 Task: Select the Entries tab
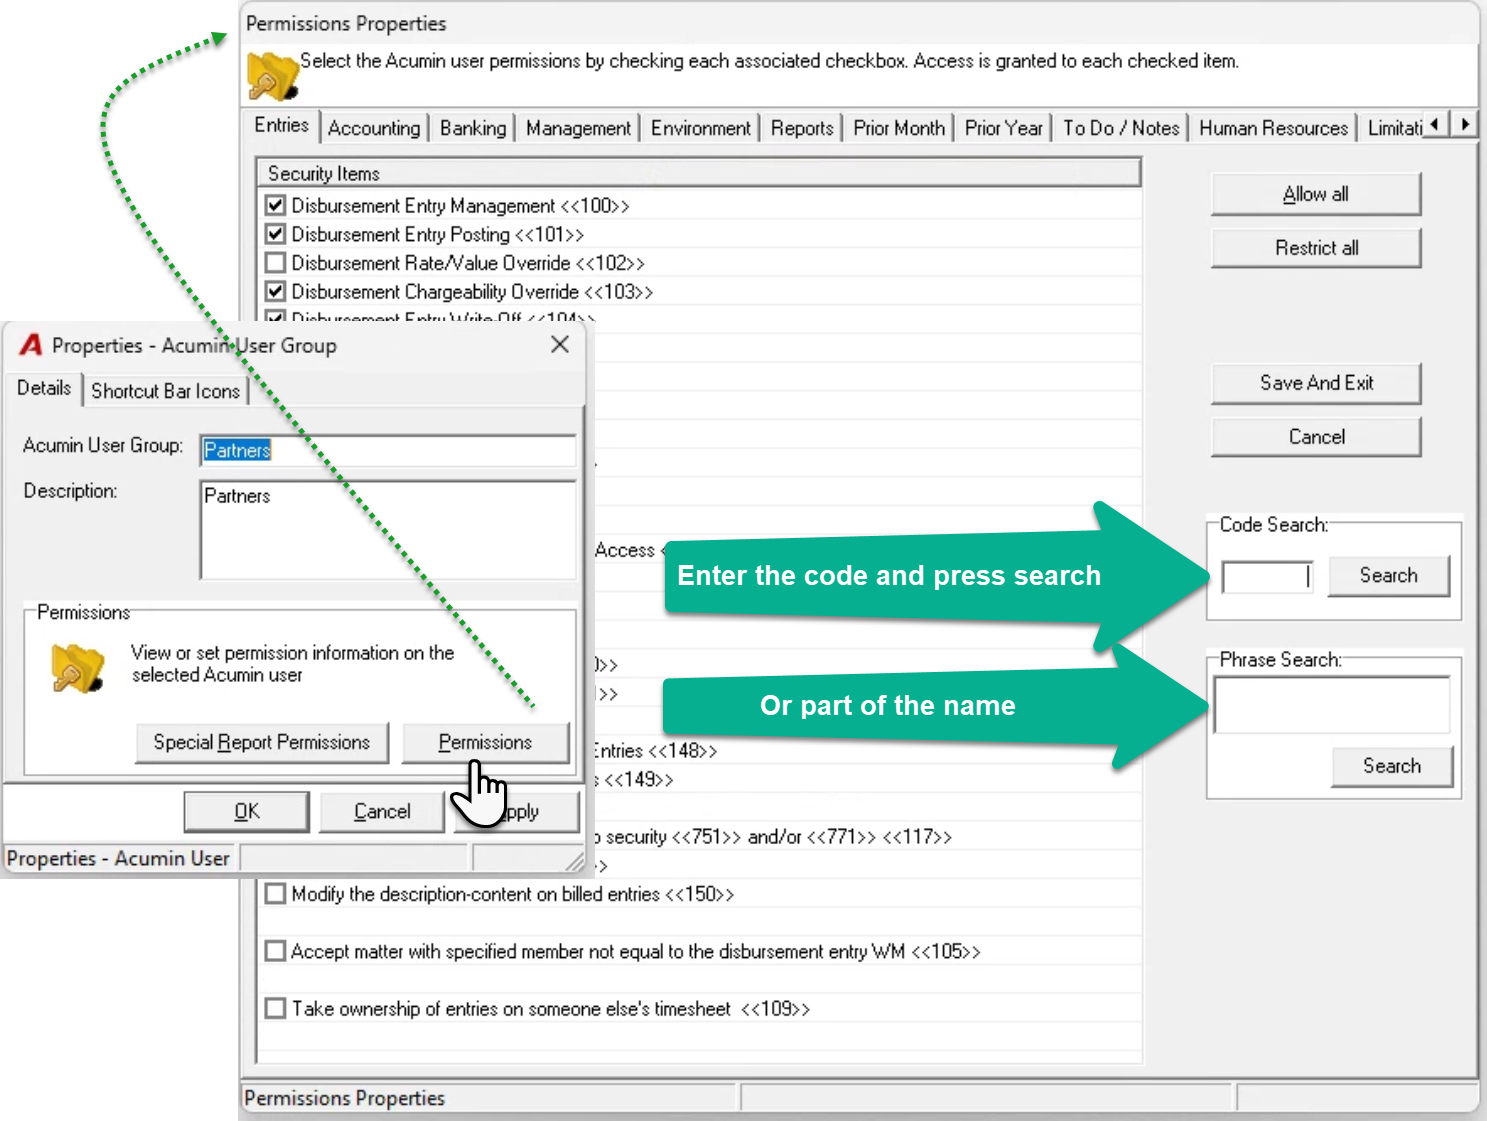[x=281, y=125]
